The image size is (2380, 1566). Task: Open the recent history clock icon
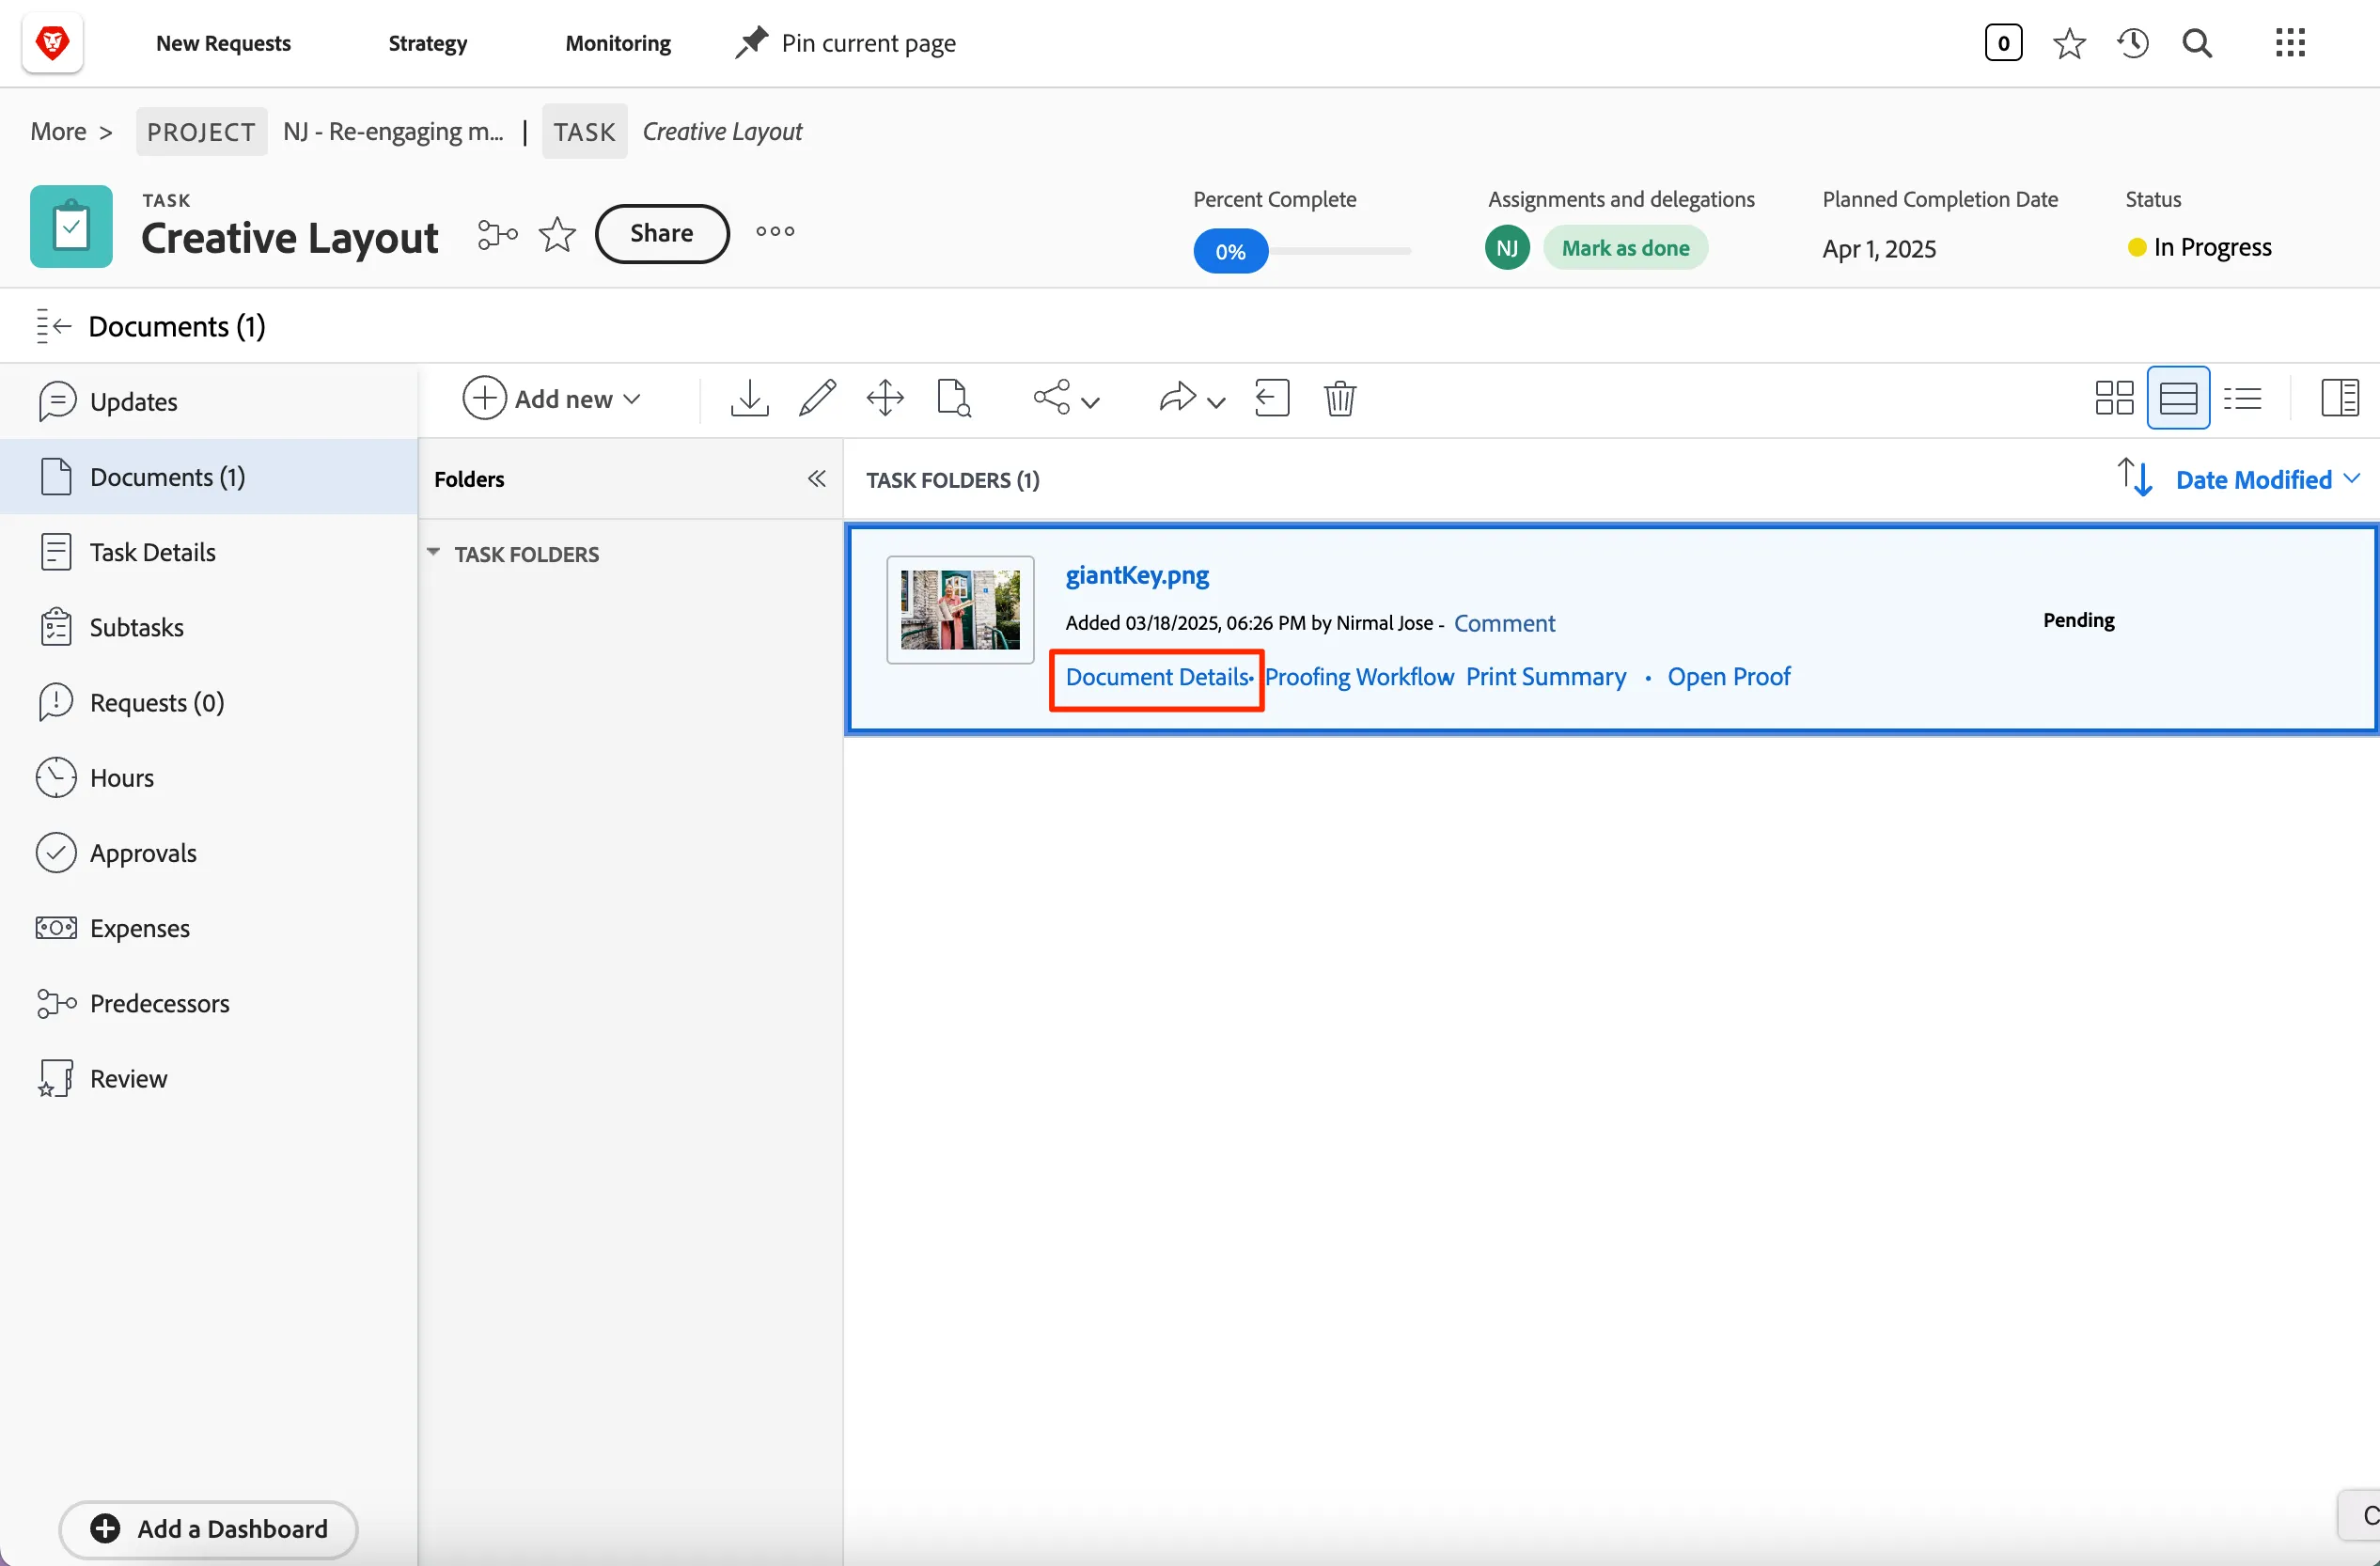pyautogui.click(x=2132, y=43)
